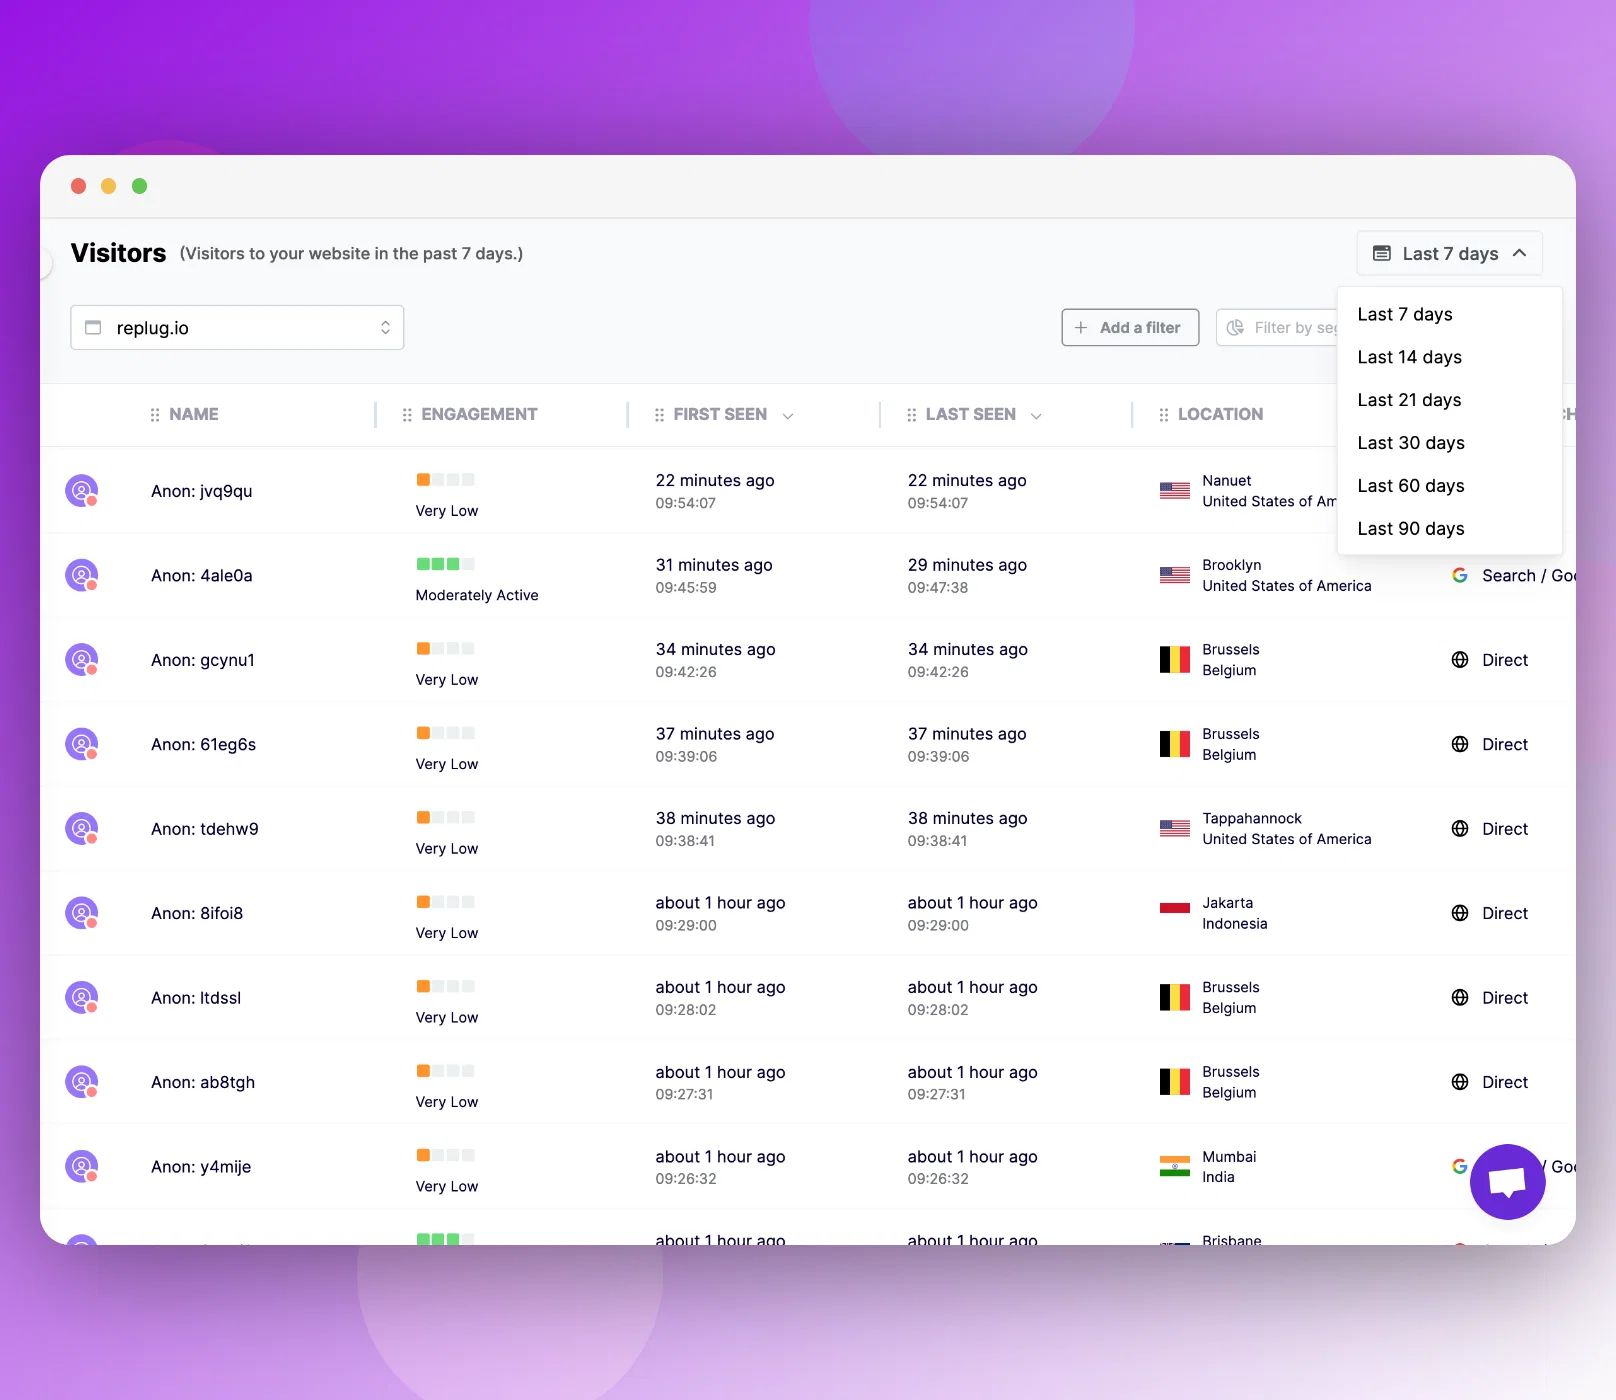Open visitor Anon: y4mije
This screenshot has height=1400, width=1616.
point(201,1166)
